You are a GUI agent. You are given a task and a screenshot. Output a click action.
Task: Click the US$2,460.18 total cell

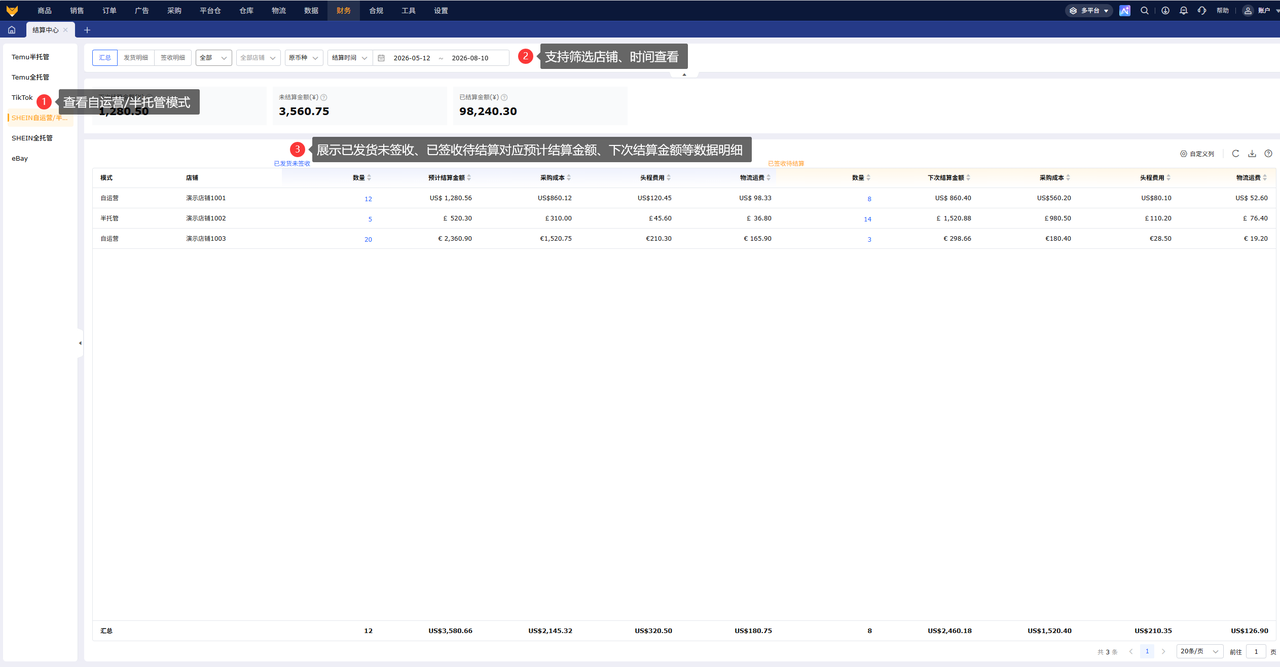(x=949, y=631)
